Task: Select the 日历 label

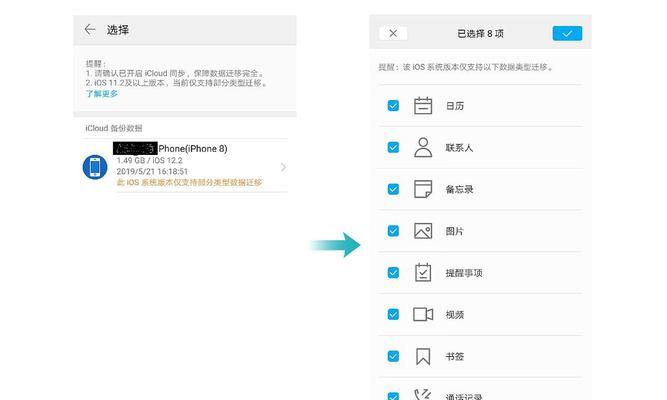Action: pyautogui.click(x=455, y=106)
